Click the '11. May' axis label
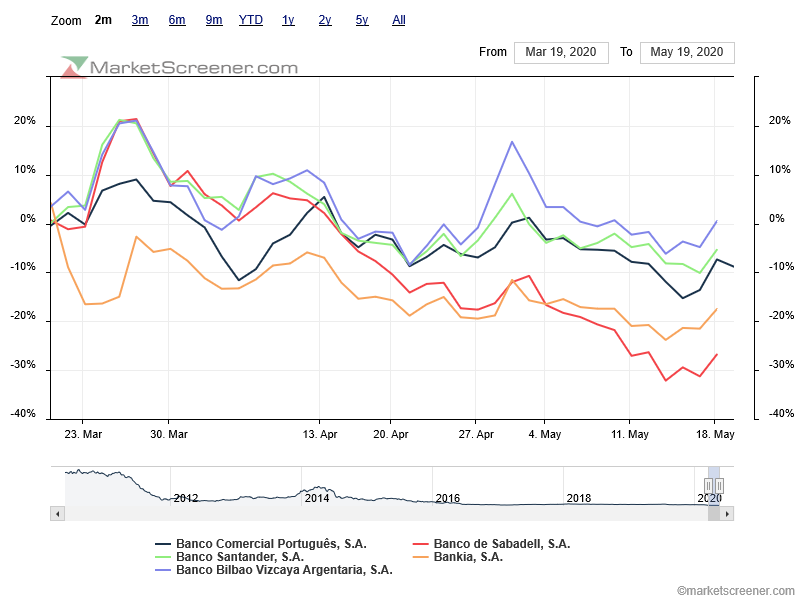 coord(630,434)
